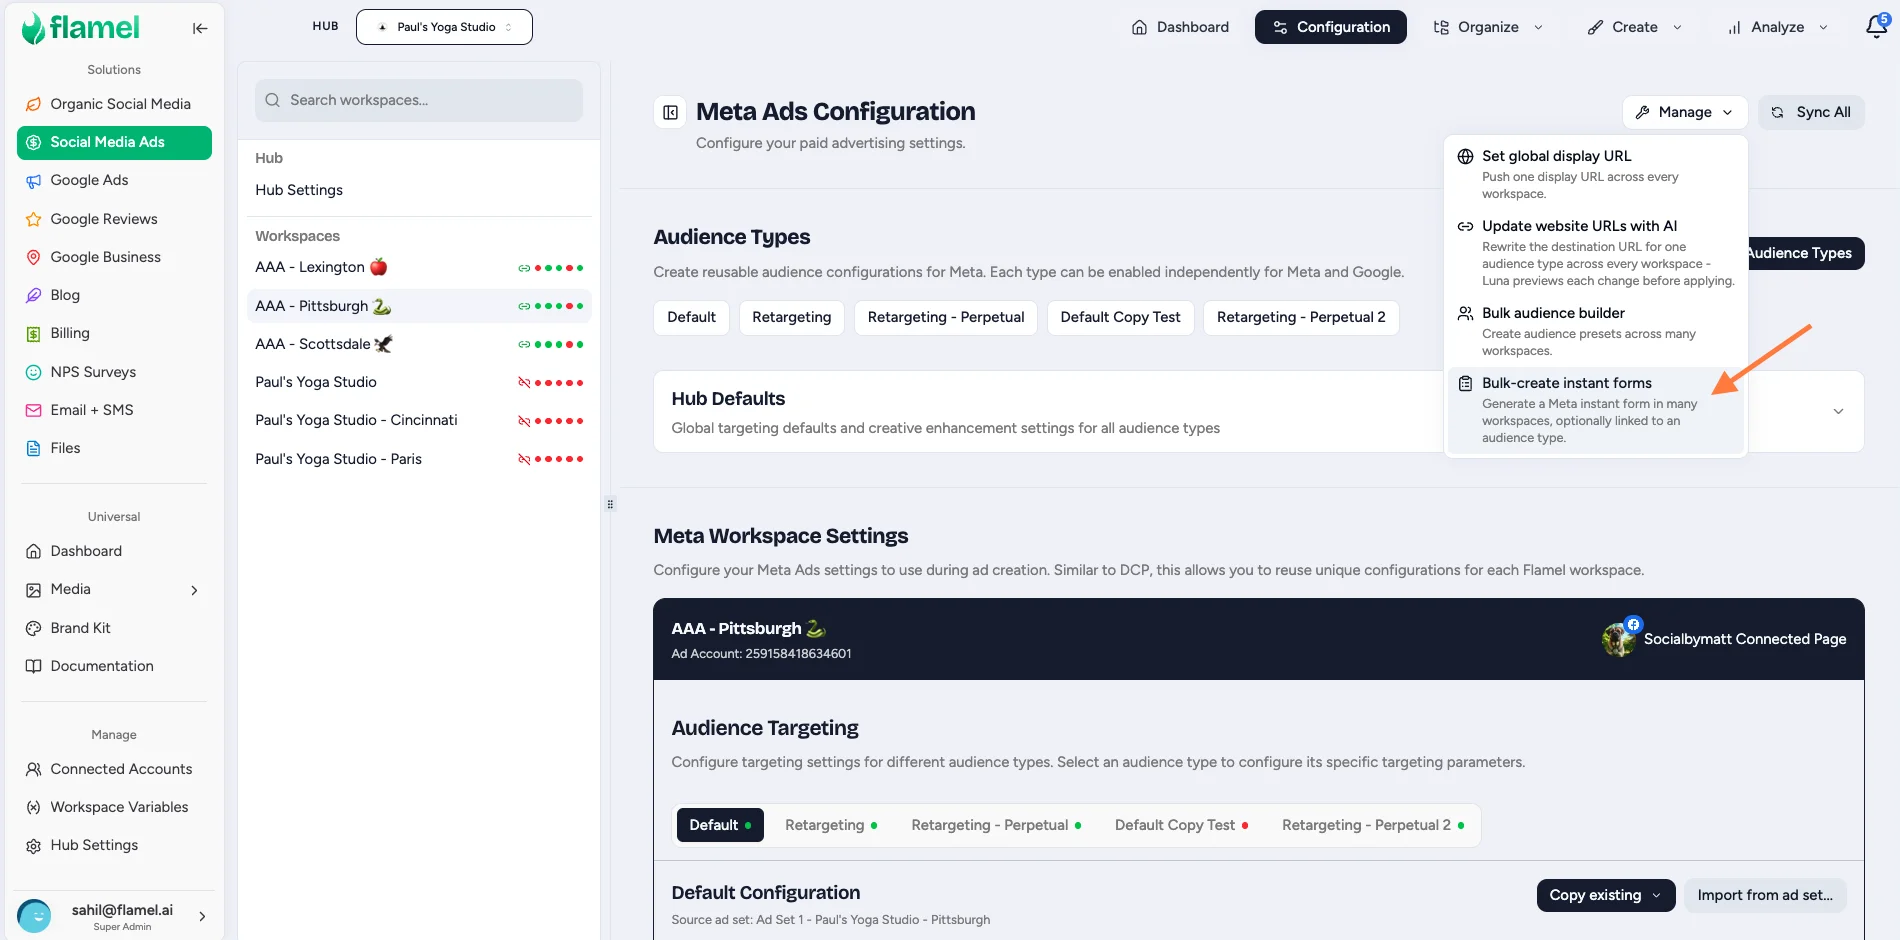Open Google Ads in the sidebar
Image resolution: width=1900 pixels, height=940 pixels.
[x=114, y=180]
